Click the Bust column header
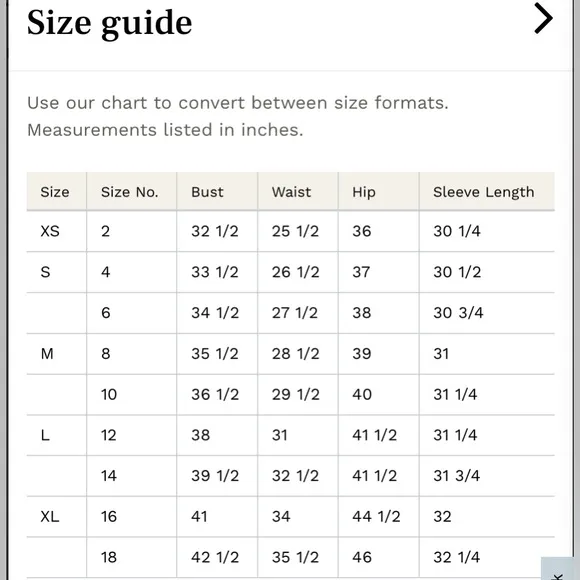Image resolution: width=580 pixels, height=580 pixels. [207, 192]
